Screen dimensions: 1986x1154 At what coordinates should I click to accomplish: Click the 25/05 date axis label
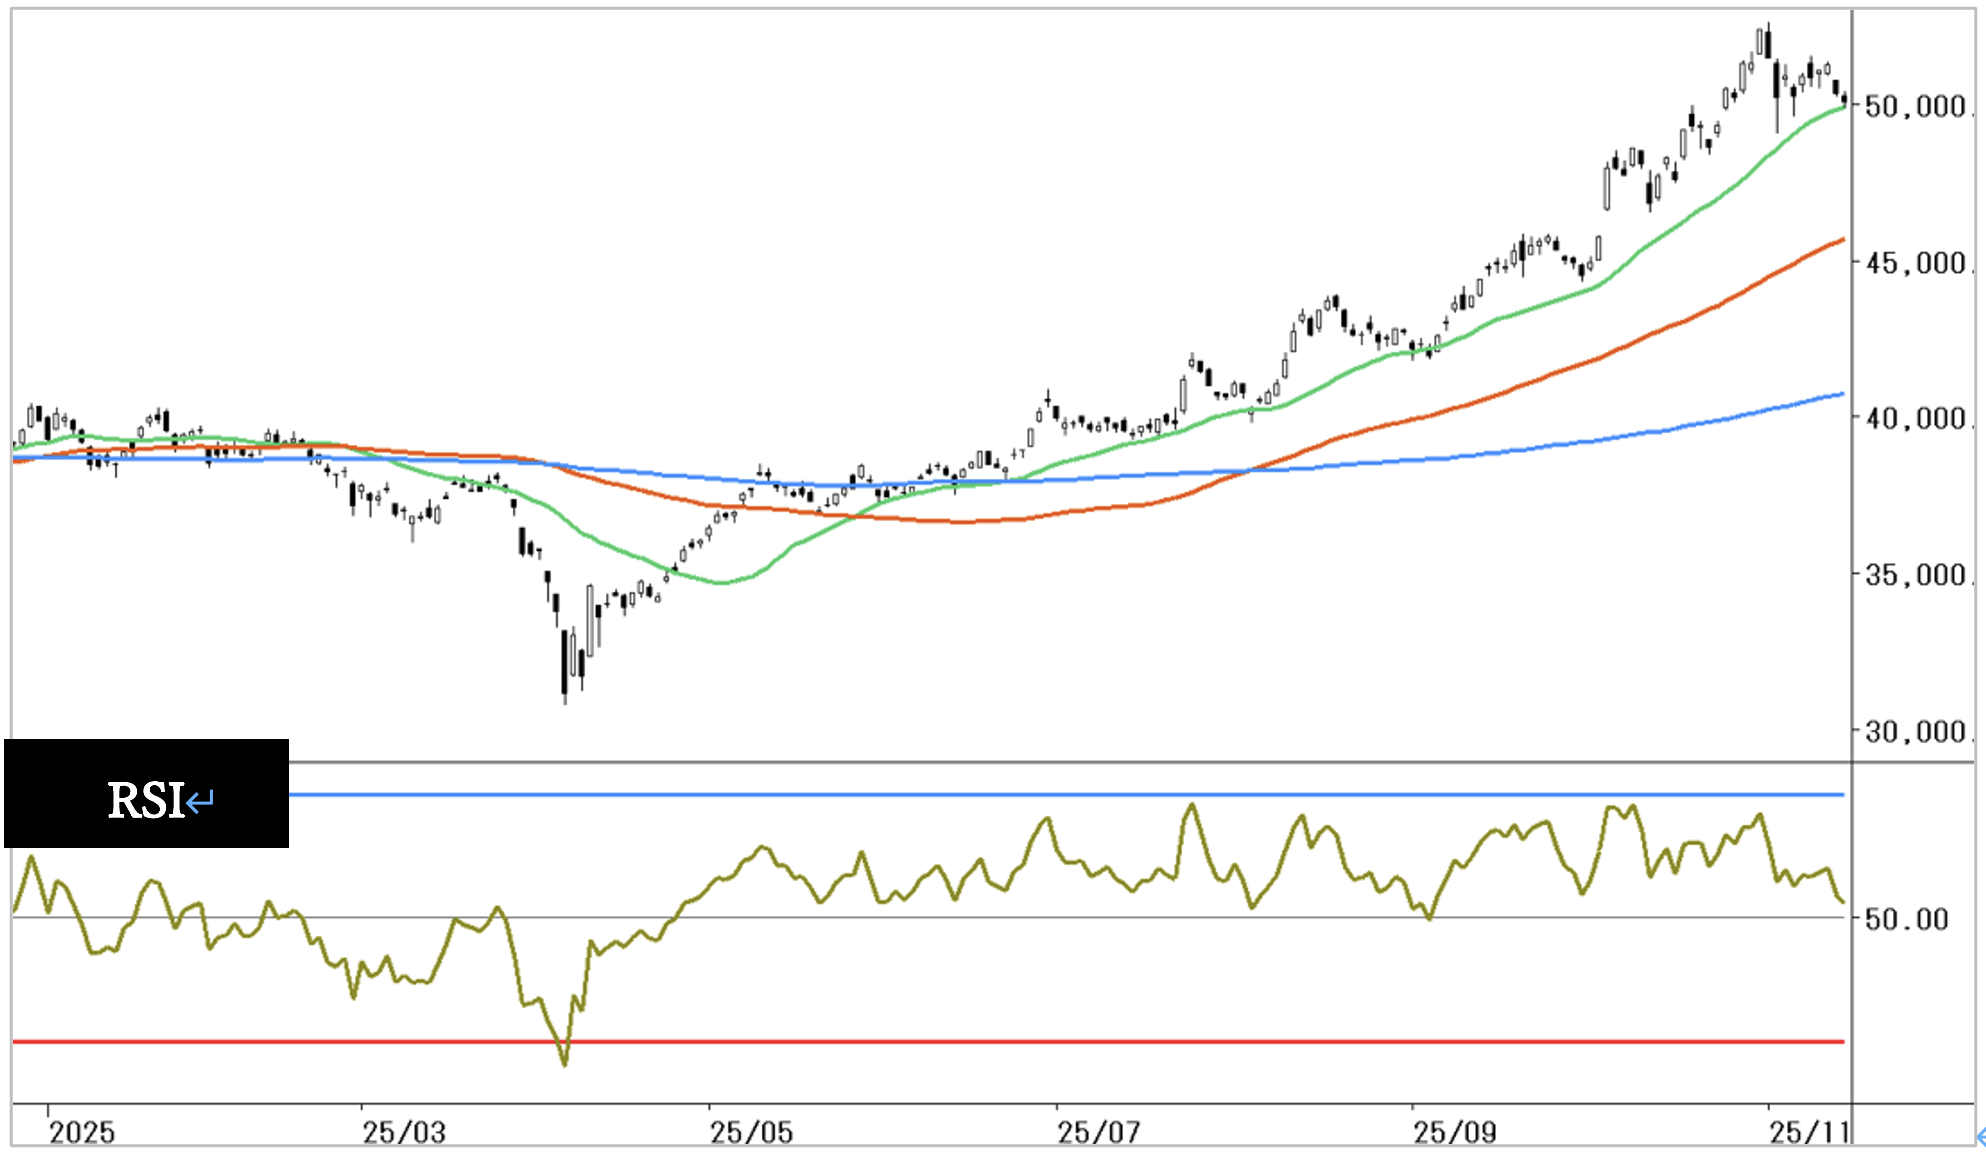click(x=751, y=1132)
